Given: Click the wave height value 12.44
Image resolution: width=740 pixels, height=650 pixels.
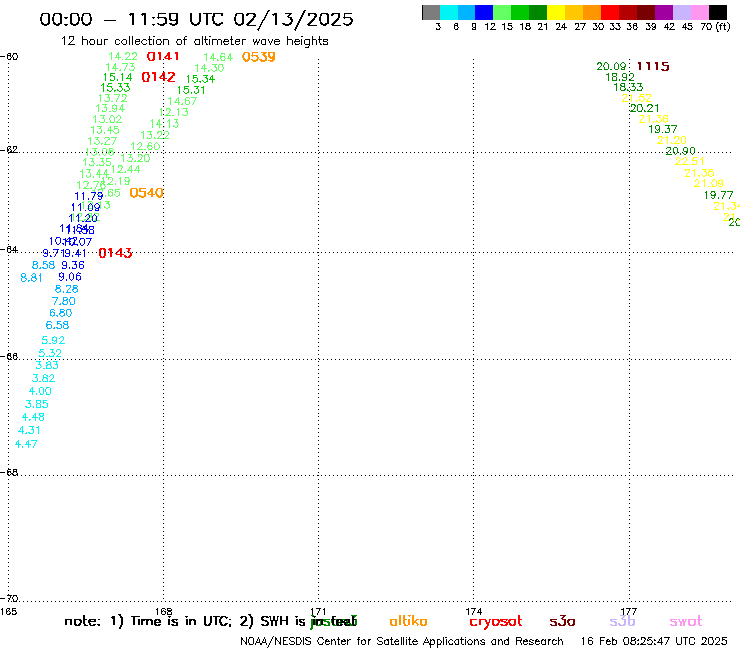Looking at the screenshot, I should [x=126, y=169].
